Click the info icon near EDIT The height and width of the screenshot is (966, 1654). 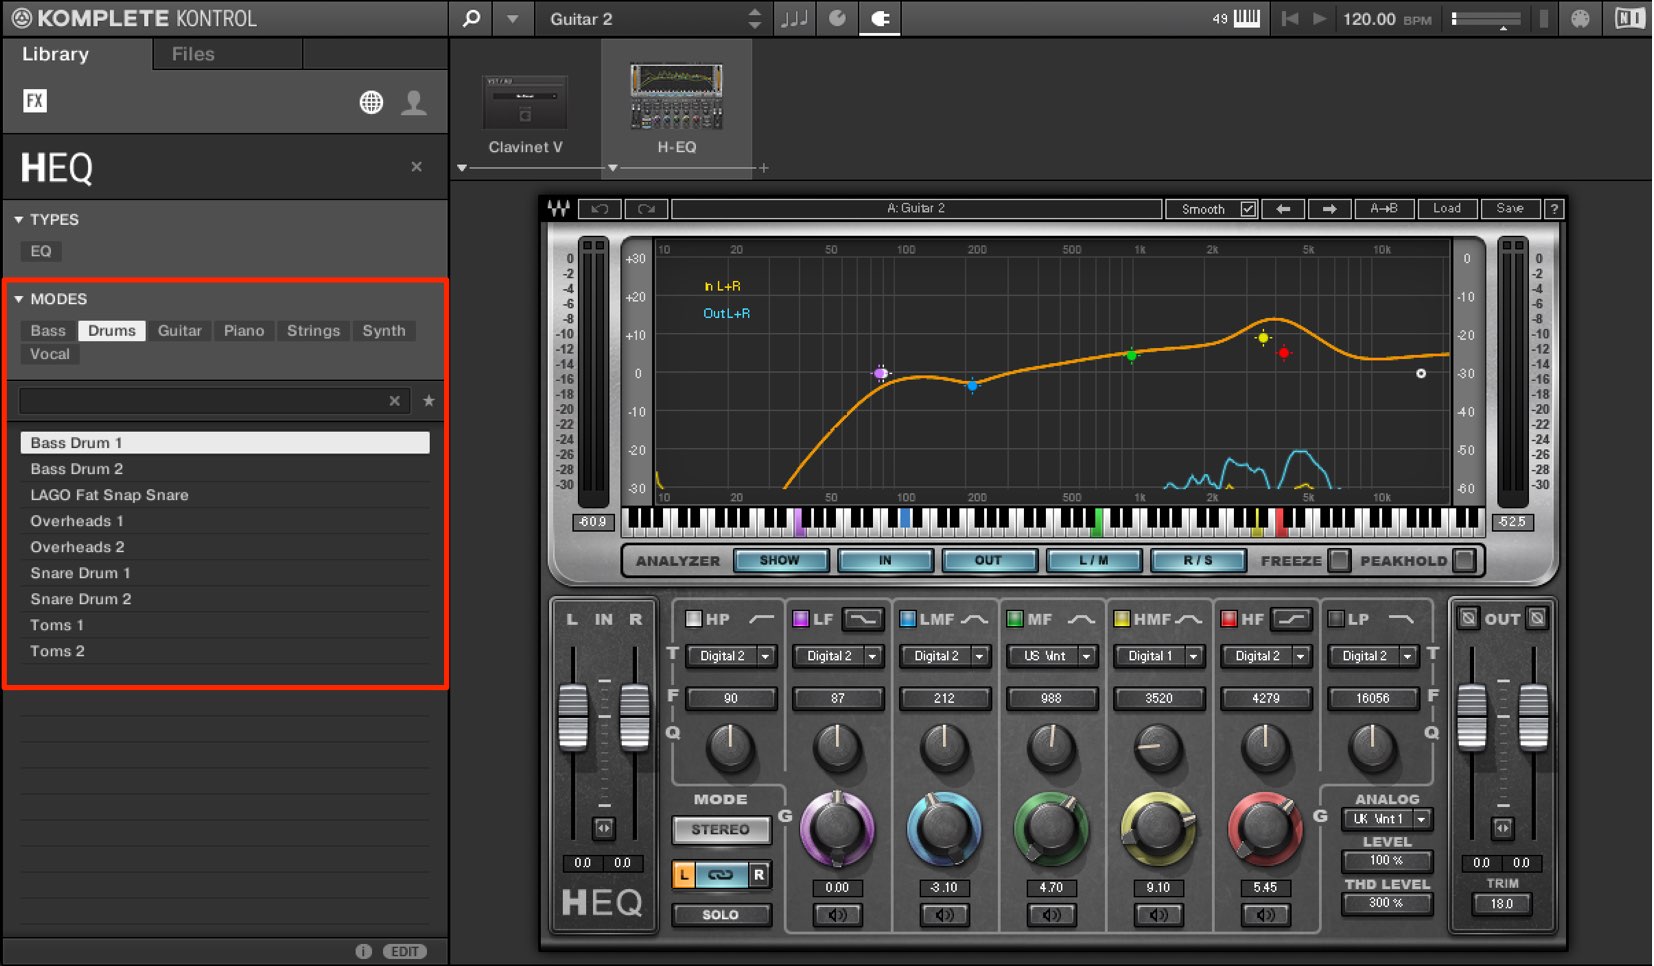coord(364,951)
